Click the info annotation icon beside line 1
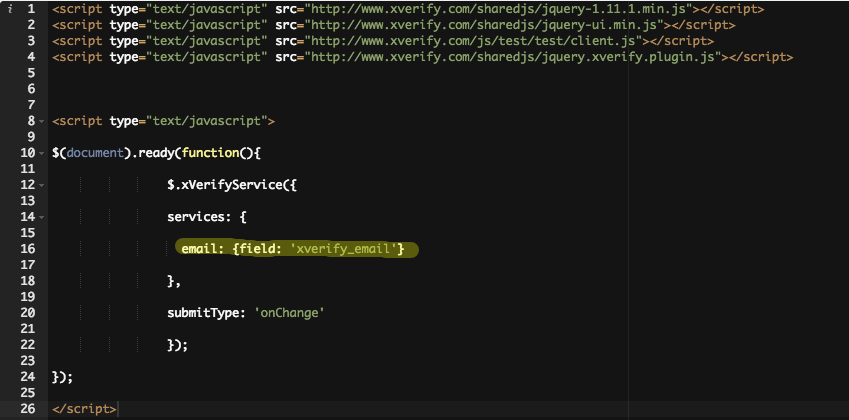849x420 pixels. click(x=9, y=10)
